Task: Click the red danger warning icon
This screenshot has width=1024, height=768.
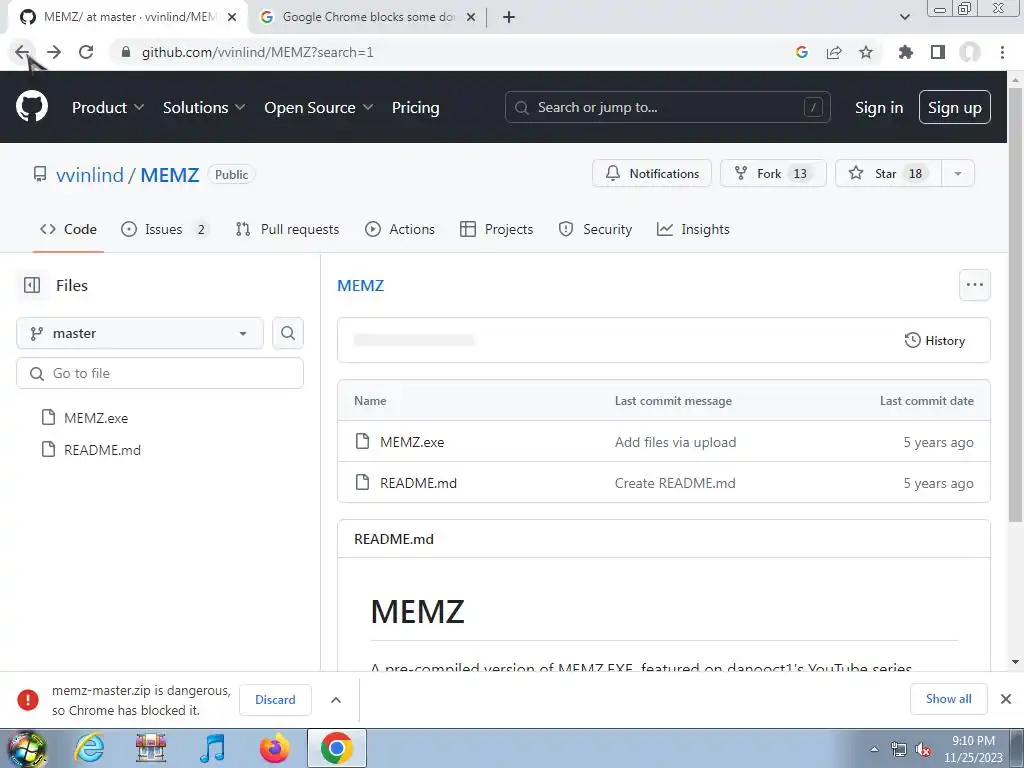Action: (x=27, y=699)
